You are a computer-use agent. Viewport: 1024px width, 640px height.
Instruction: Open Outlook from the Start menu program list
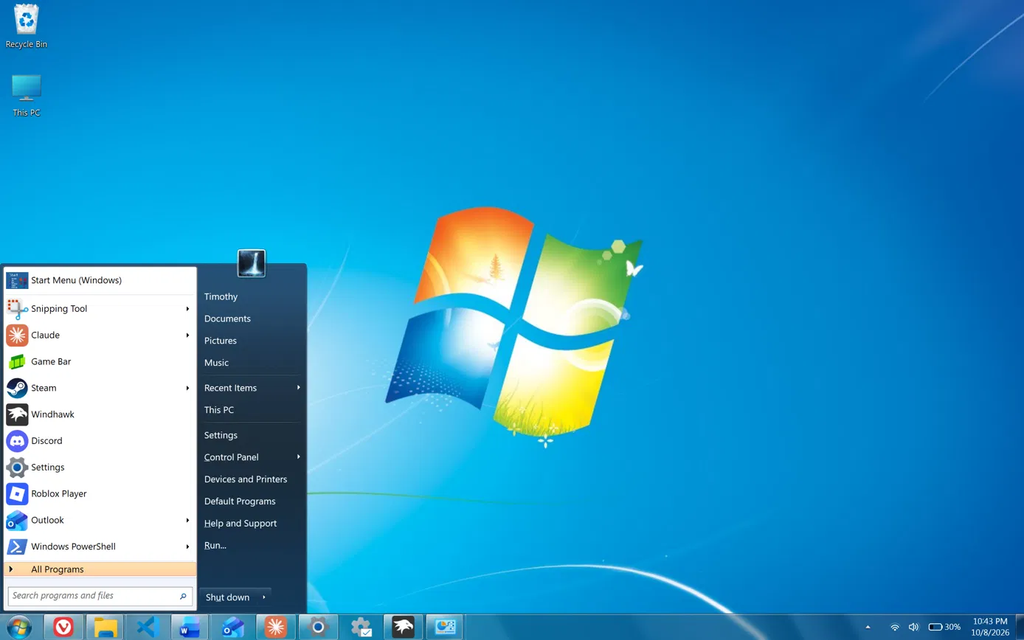(99, 520)
